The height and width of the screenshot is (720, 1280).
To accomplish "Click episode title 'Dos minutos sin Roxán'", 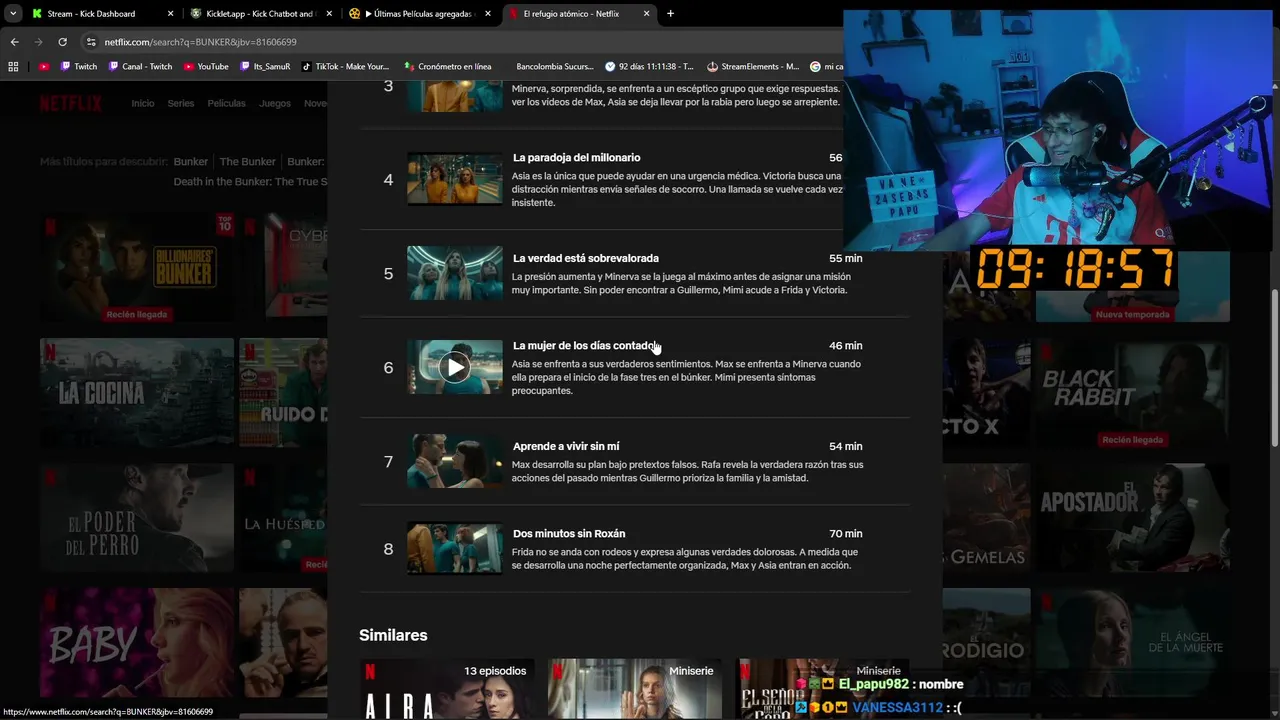I will tap(569, 534).
